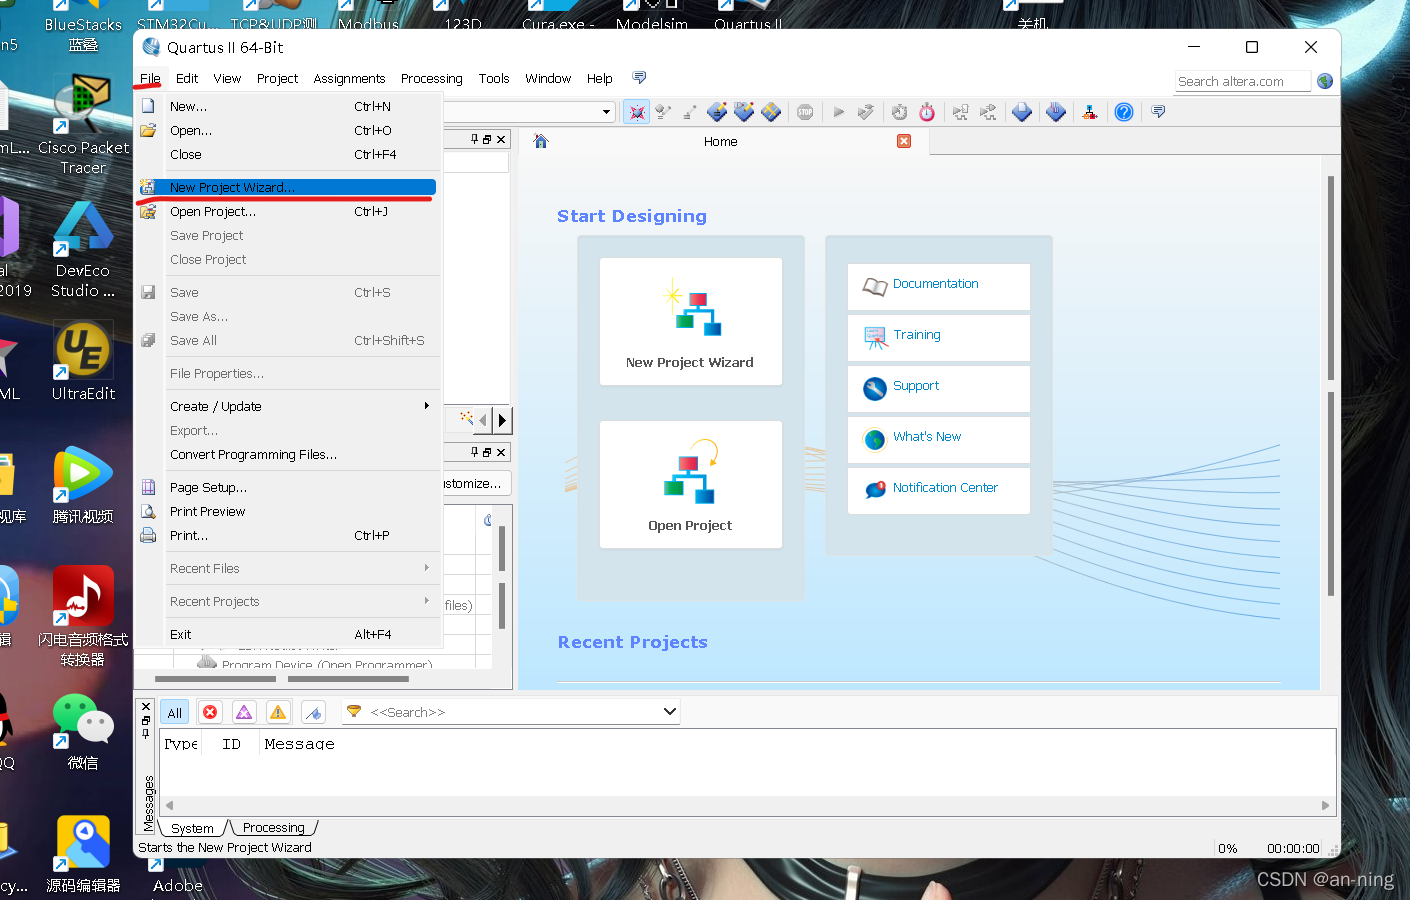The height and width of the screenshot is (900, 1410).
Task: Open Tencent Video (腾讯视频) desktop icon
Action: click(x=83, y=486)
